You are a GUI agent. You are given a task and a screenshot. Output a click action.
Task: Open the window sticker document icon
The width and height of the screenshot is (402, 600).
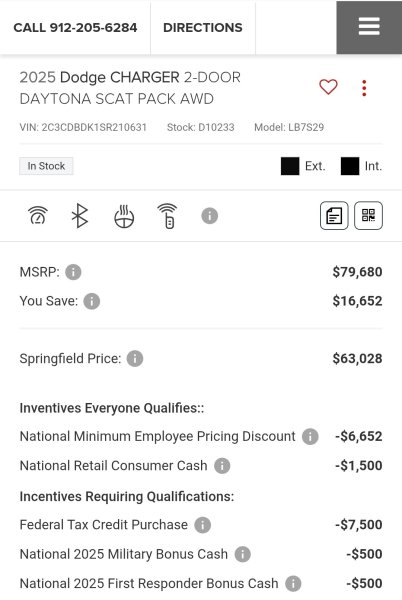(334, 215)
